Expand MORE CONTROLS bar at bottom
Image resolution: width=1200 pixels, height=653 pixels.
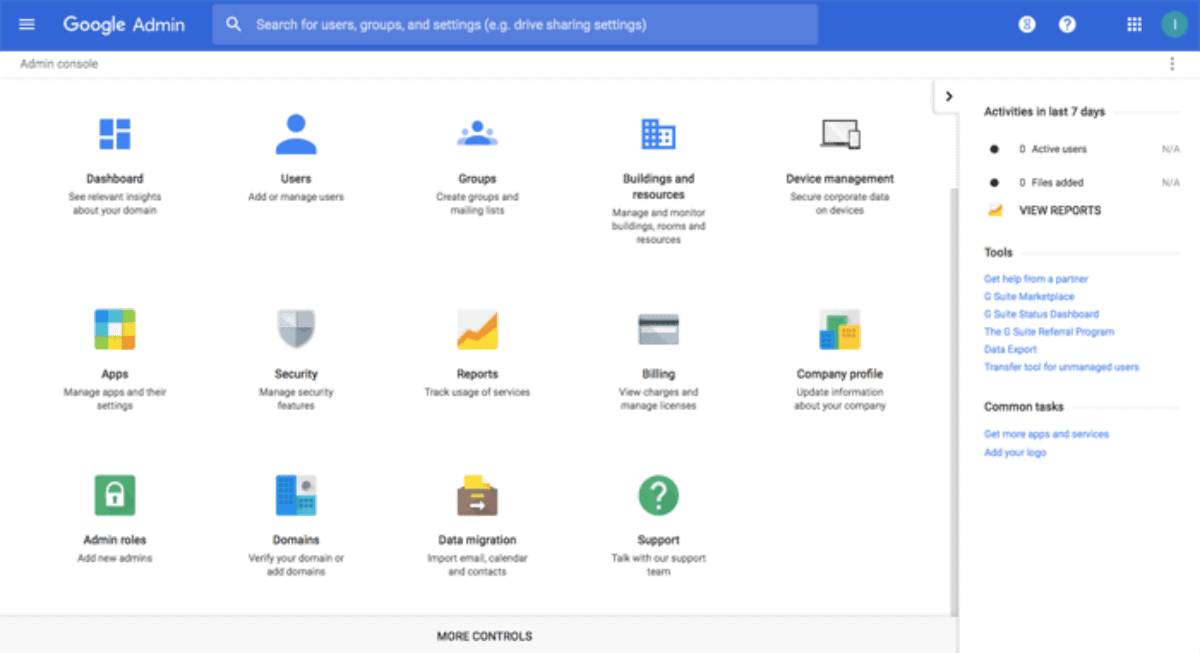pyautogui.click(x=484, y=636)
